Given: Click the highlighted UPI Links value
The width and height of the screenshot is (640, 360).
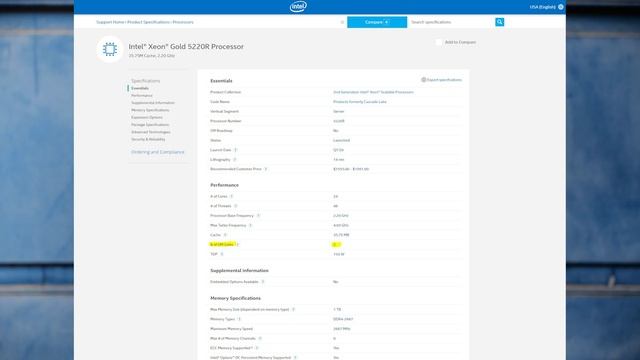Looking at the screenshot, I should [x=335, y=244].
